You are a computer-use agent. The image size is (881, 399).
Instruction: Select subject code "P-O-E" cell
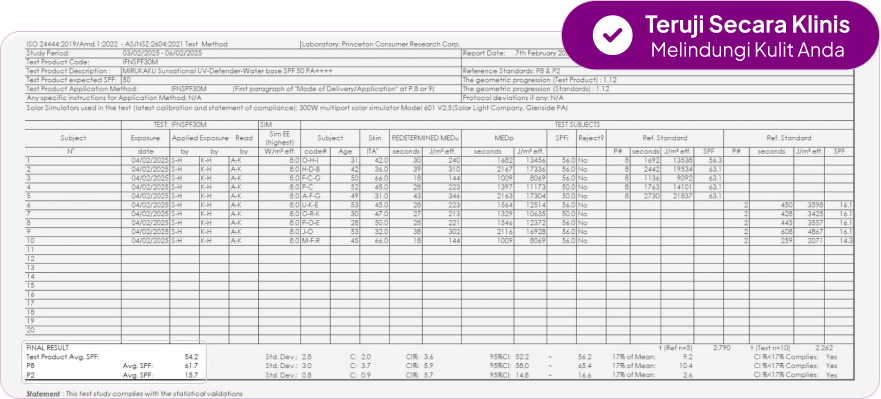point(311,224)
